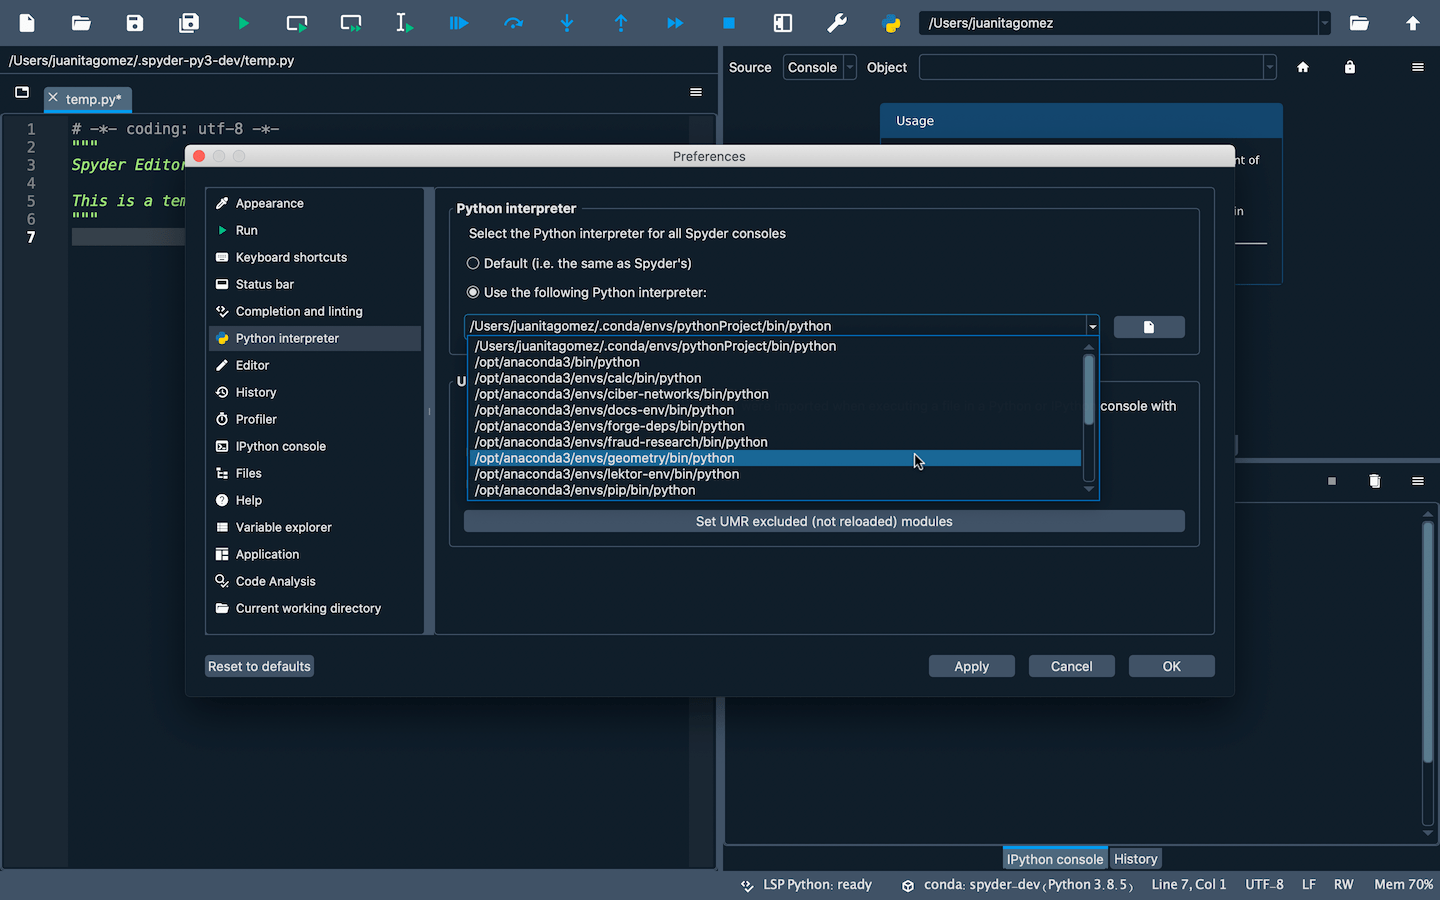Click the debug file icon in the toolbar
Viewport: 1440px width, 900px height.
[458, 22]
